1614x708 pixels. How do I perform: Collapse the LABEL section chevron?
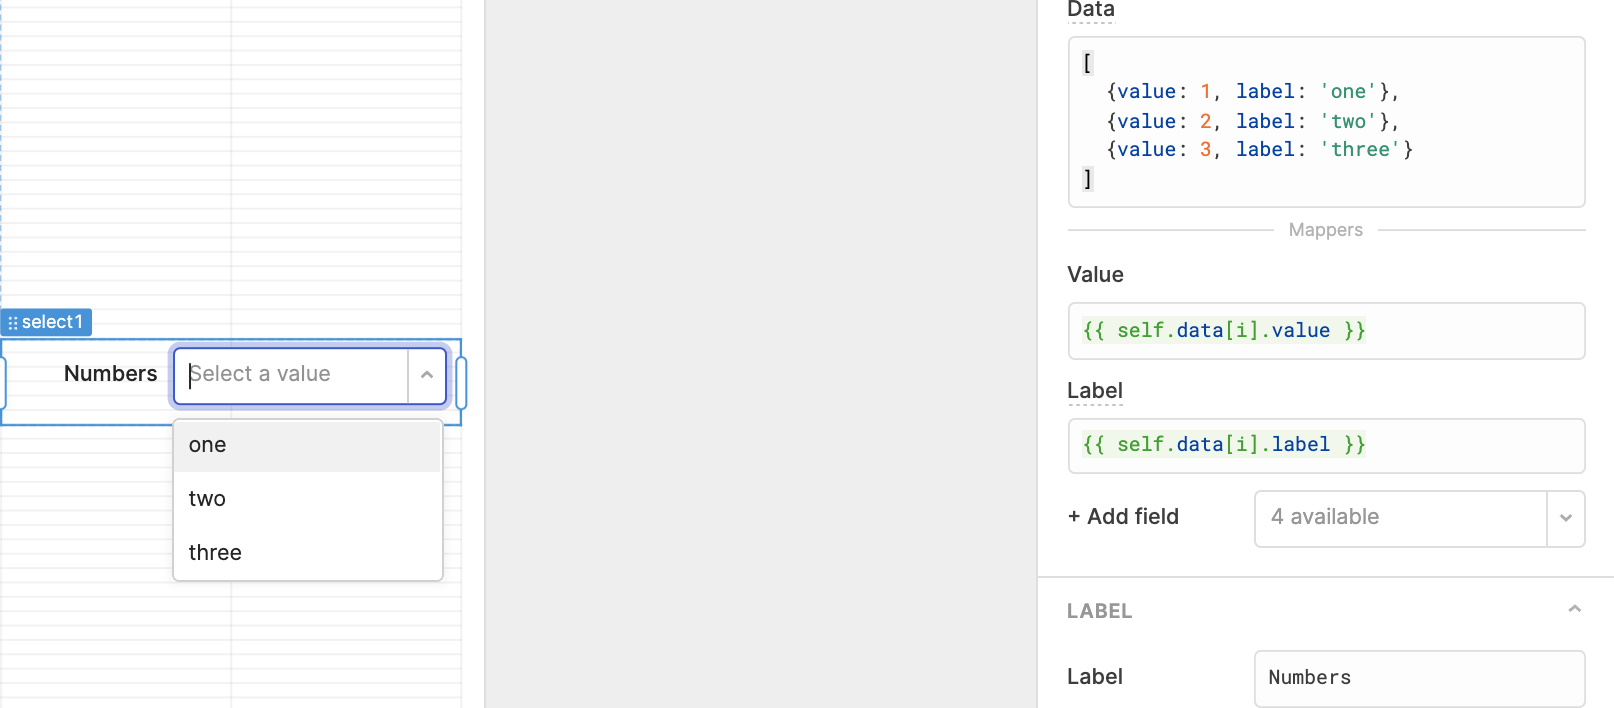click(1574, 609)
